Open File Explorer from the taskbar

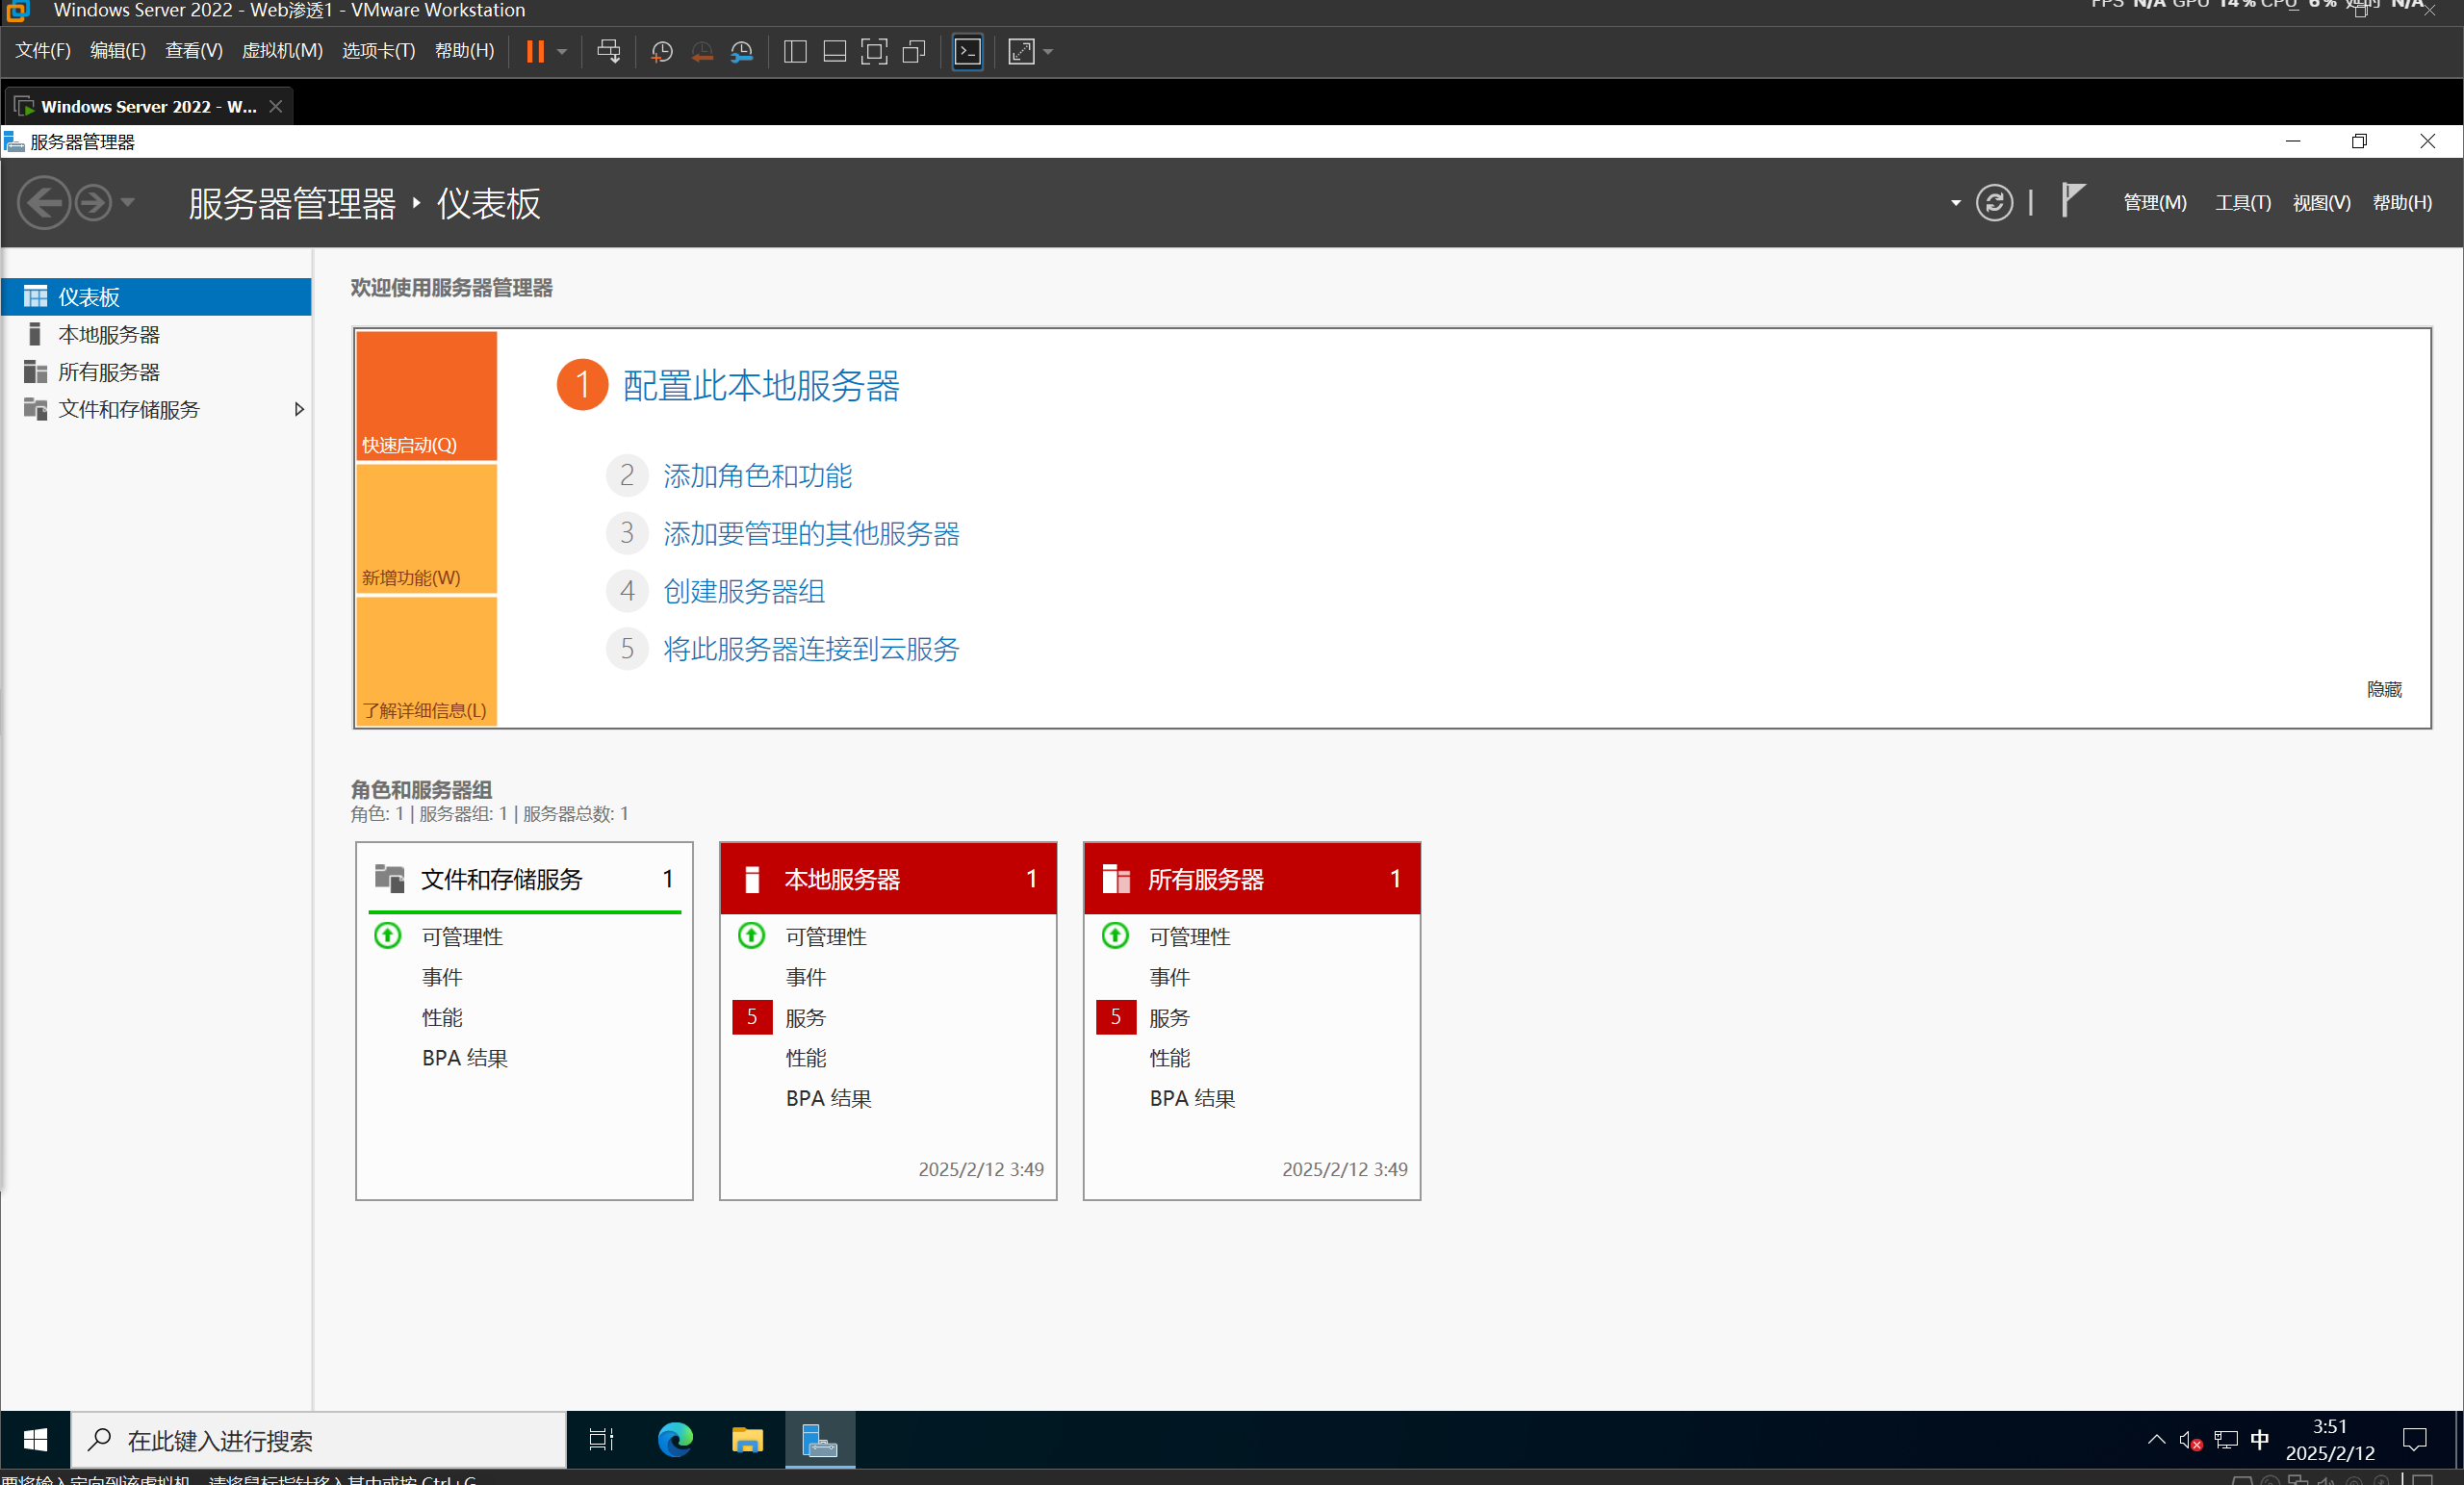(747, 1440)
